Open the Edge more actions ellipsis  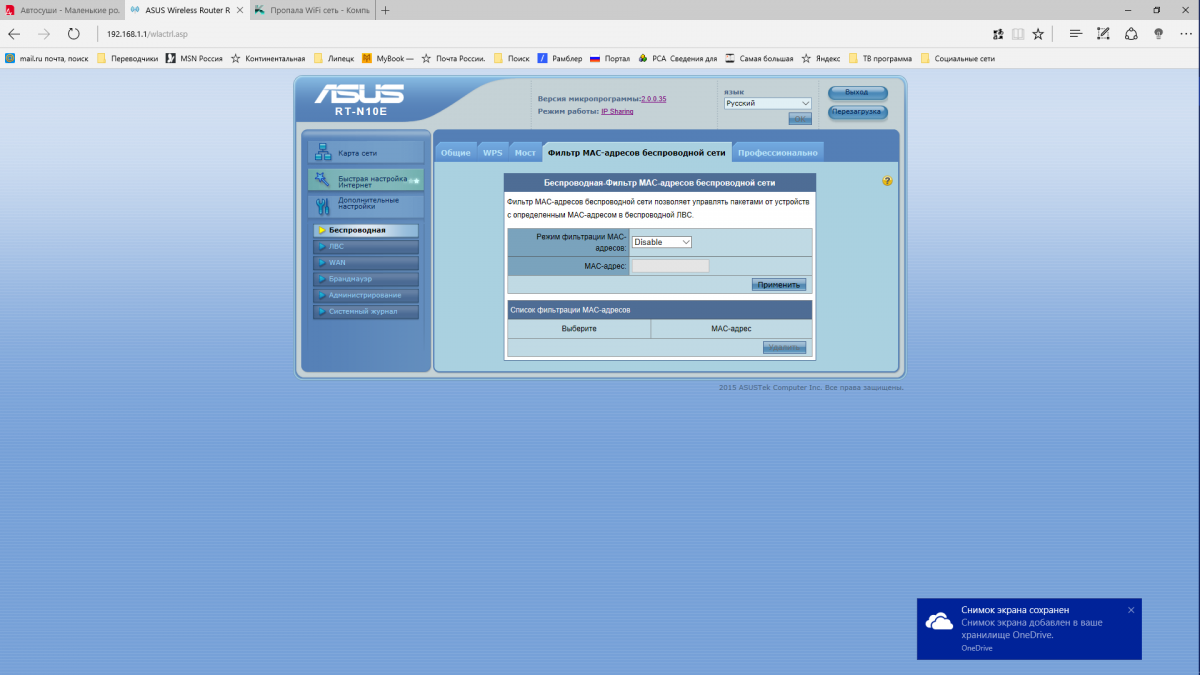click(x=1185, y=33)
